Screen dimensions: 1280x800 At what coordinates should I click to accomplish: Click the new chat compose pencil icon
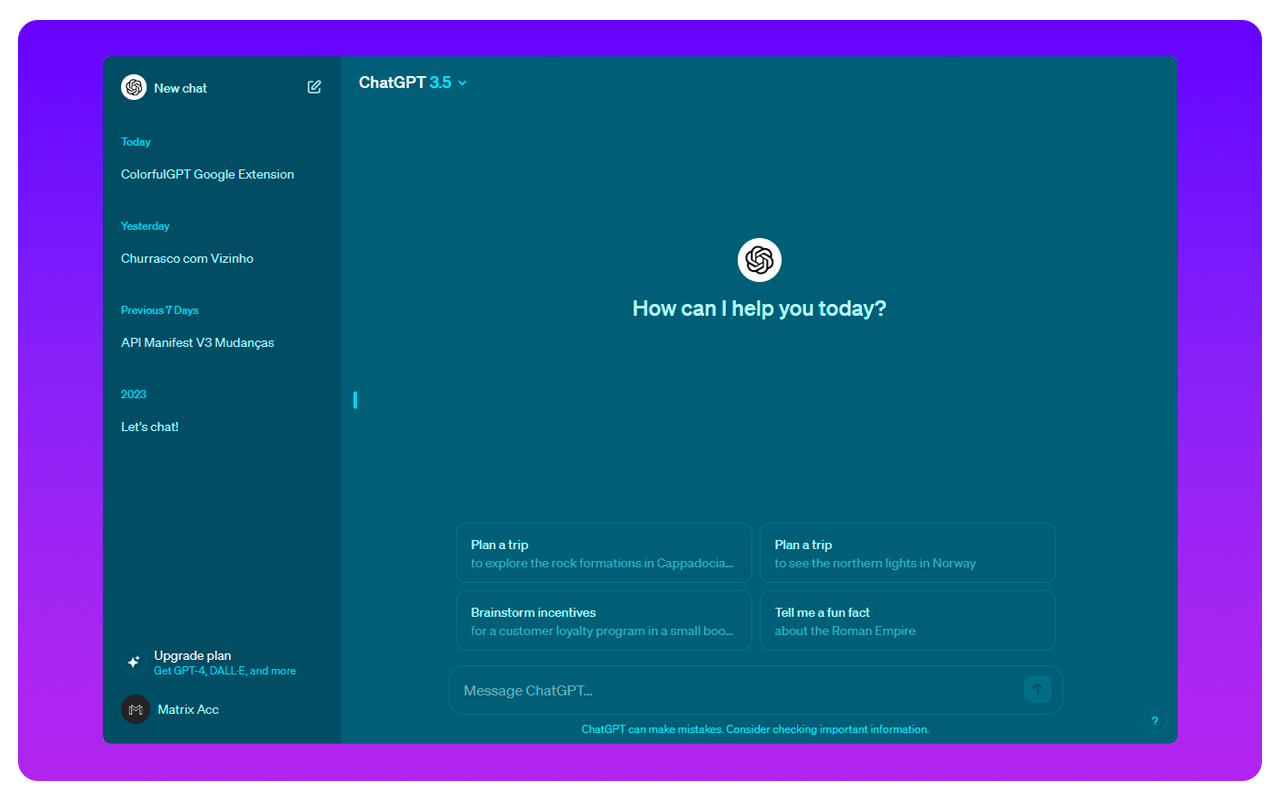[314, 87]
